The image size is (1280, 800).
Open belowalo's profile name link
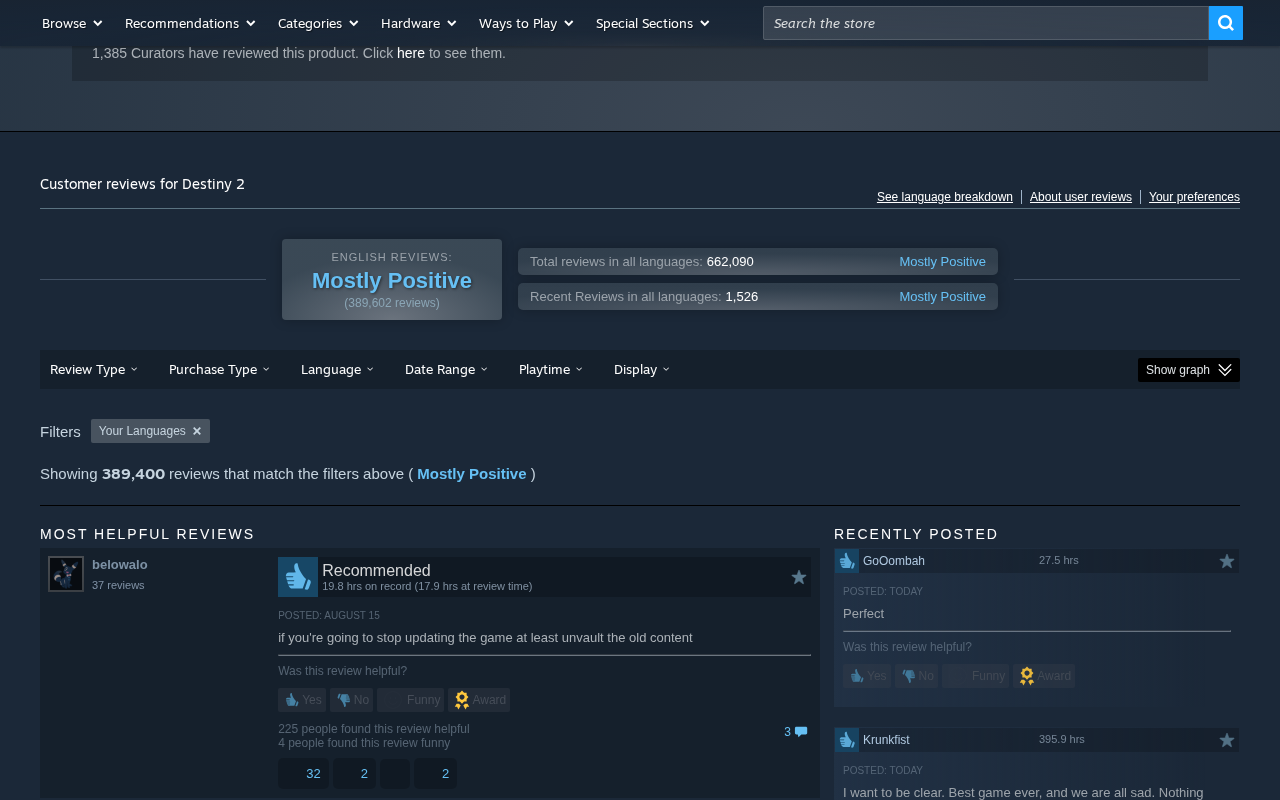pos(120,565)
